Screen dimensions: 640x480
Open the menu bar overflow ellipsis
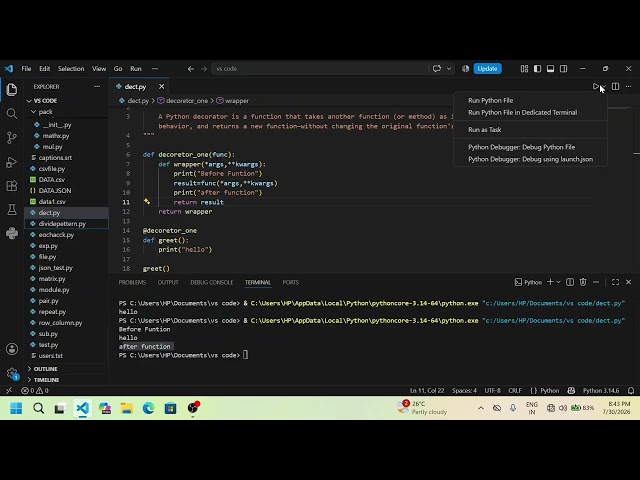(x=155, y=69)
